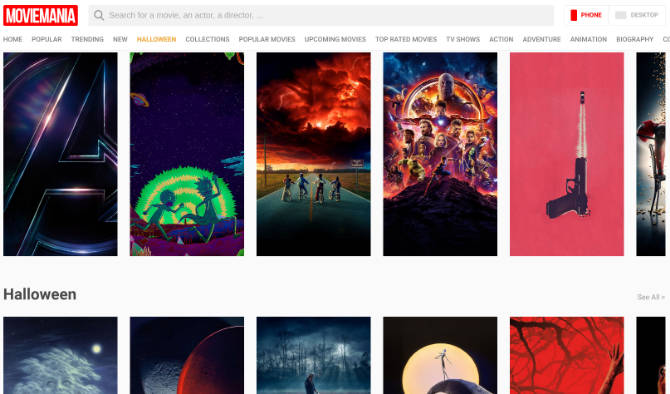The height and width of the screenshot is (394, 670).
Task: Focus the movie search field
Action: [321, 15]
